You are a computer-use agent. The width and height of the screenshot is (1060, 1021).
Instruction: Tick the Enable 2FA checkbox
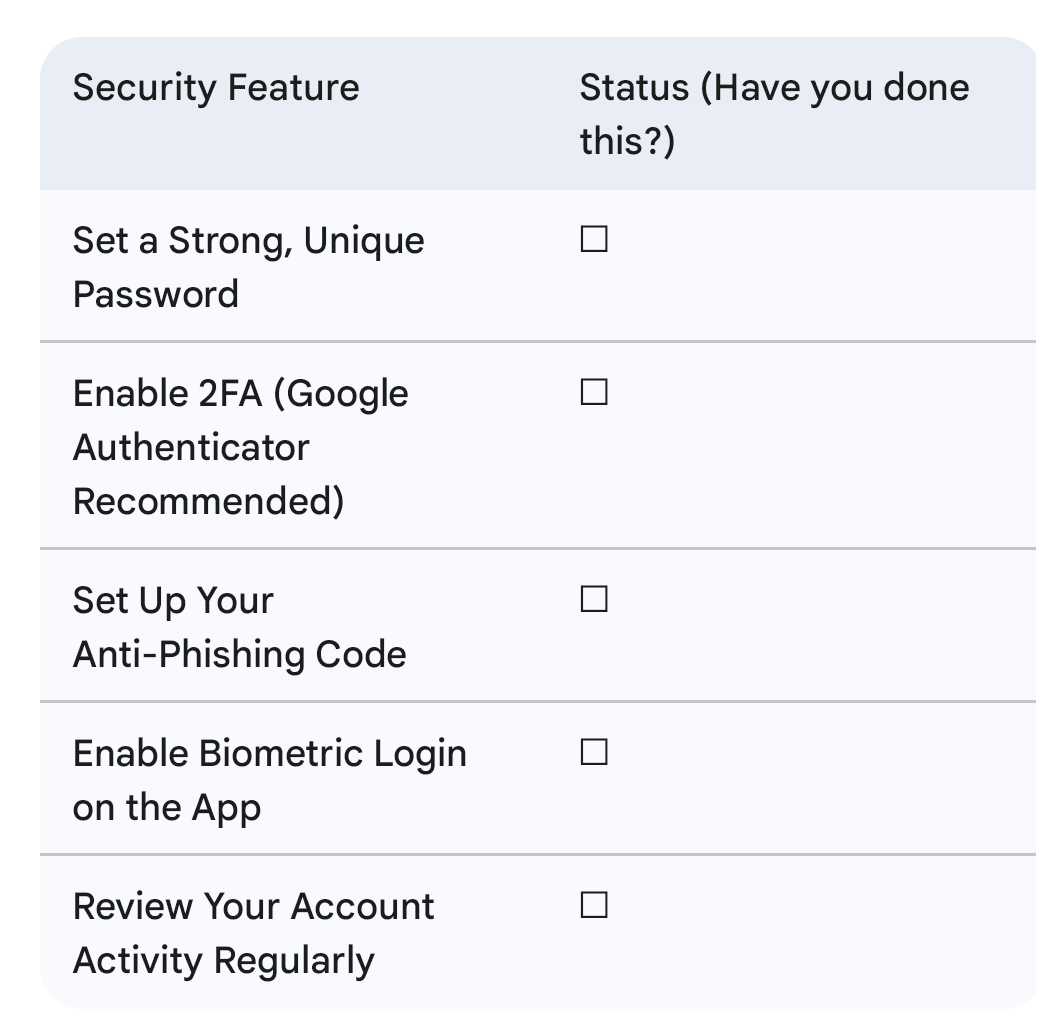click(594, 393)
